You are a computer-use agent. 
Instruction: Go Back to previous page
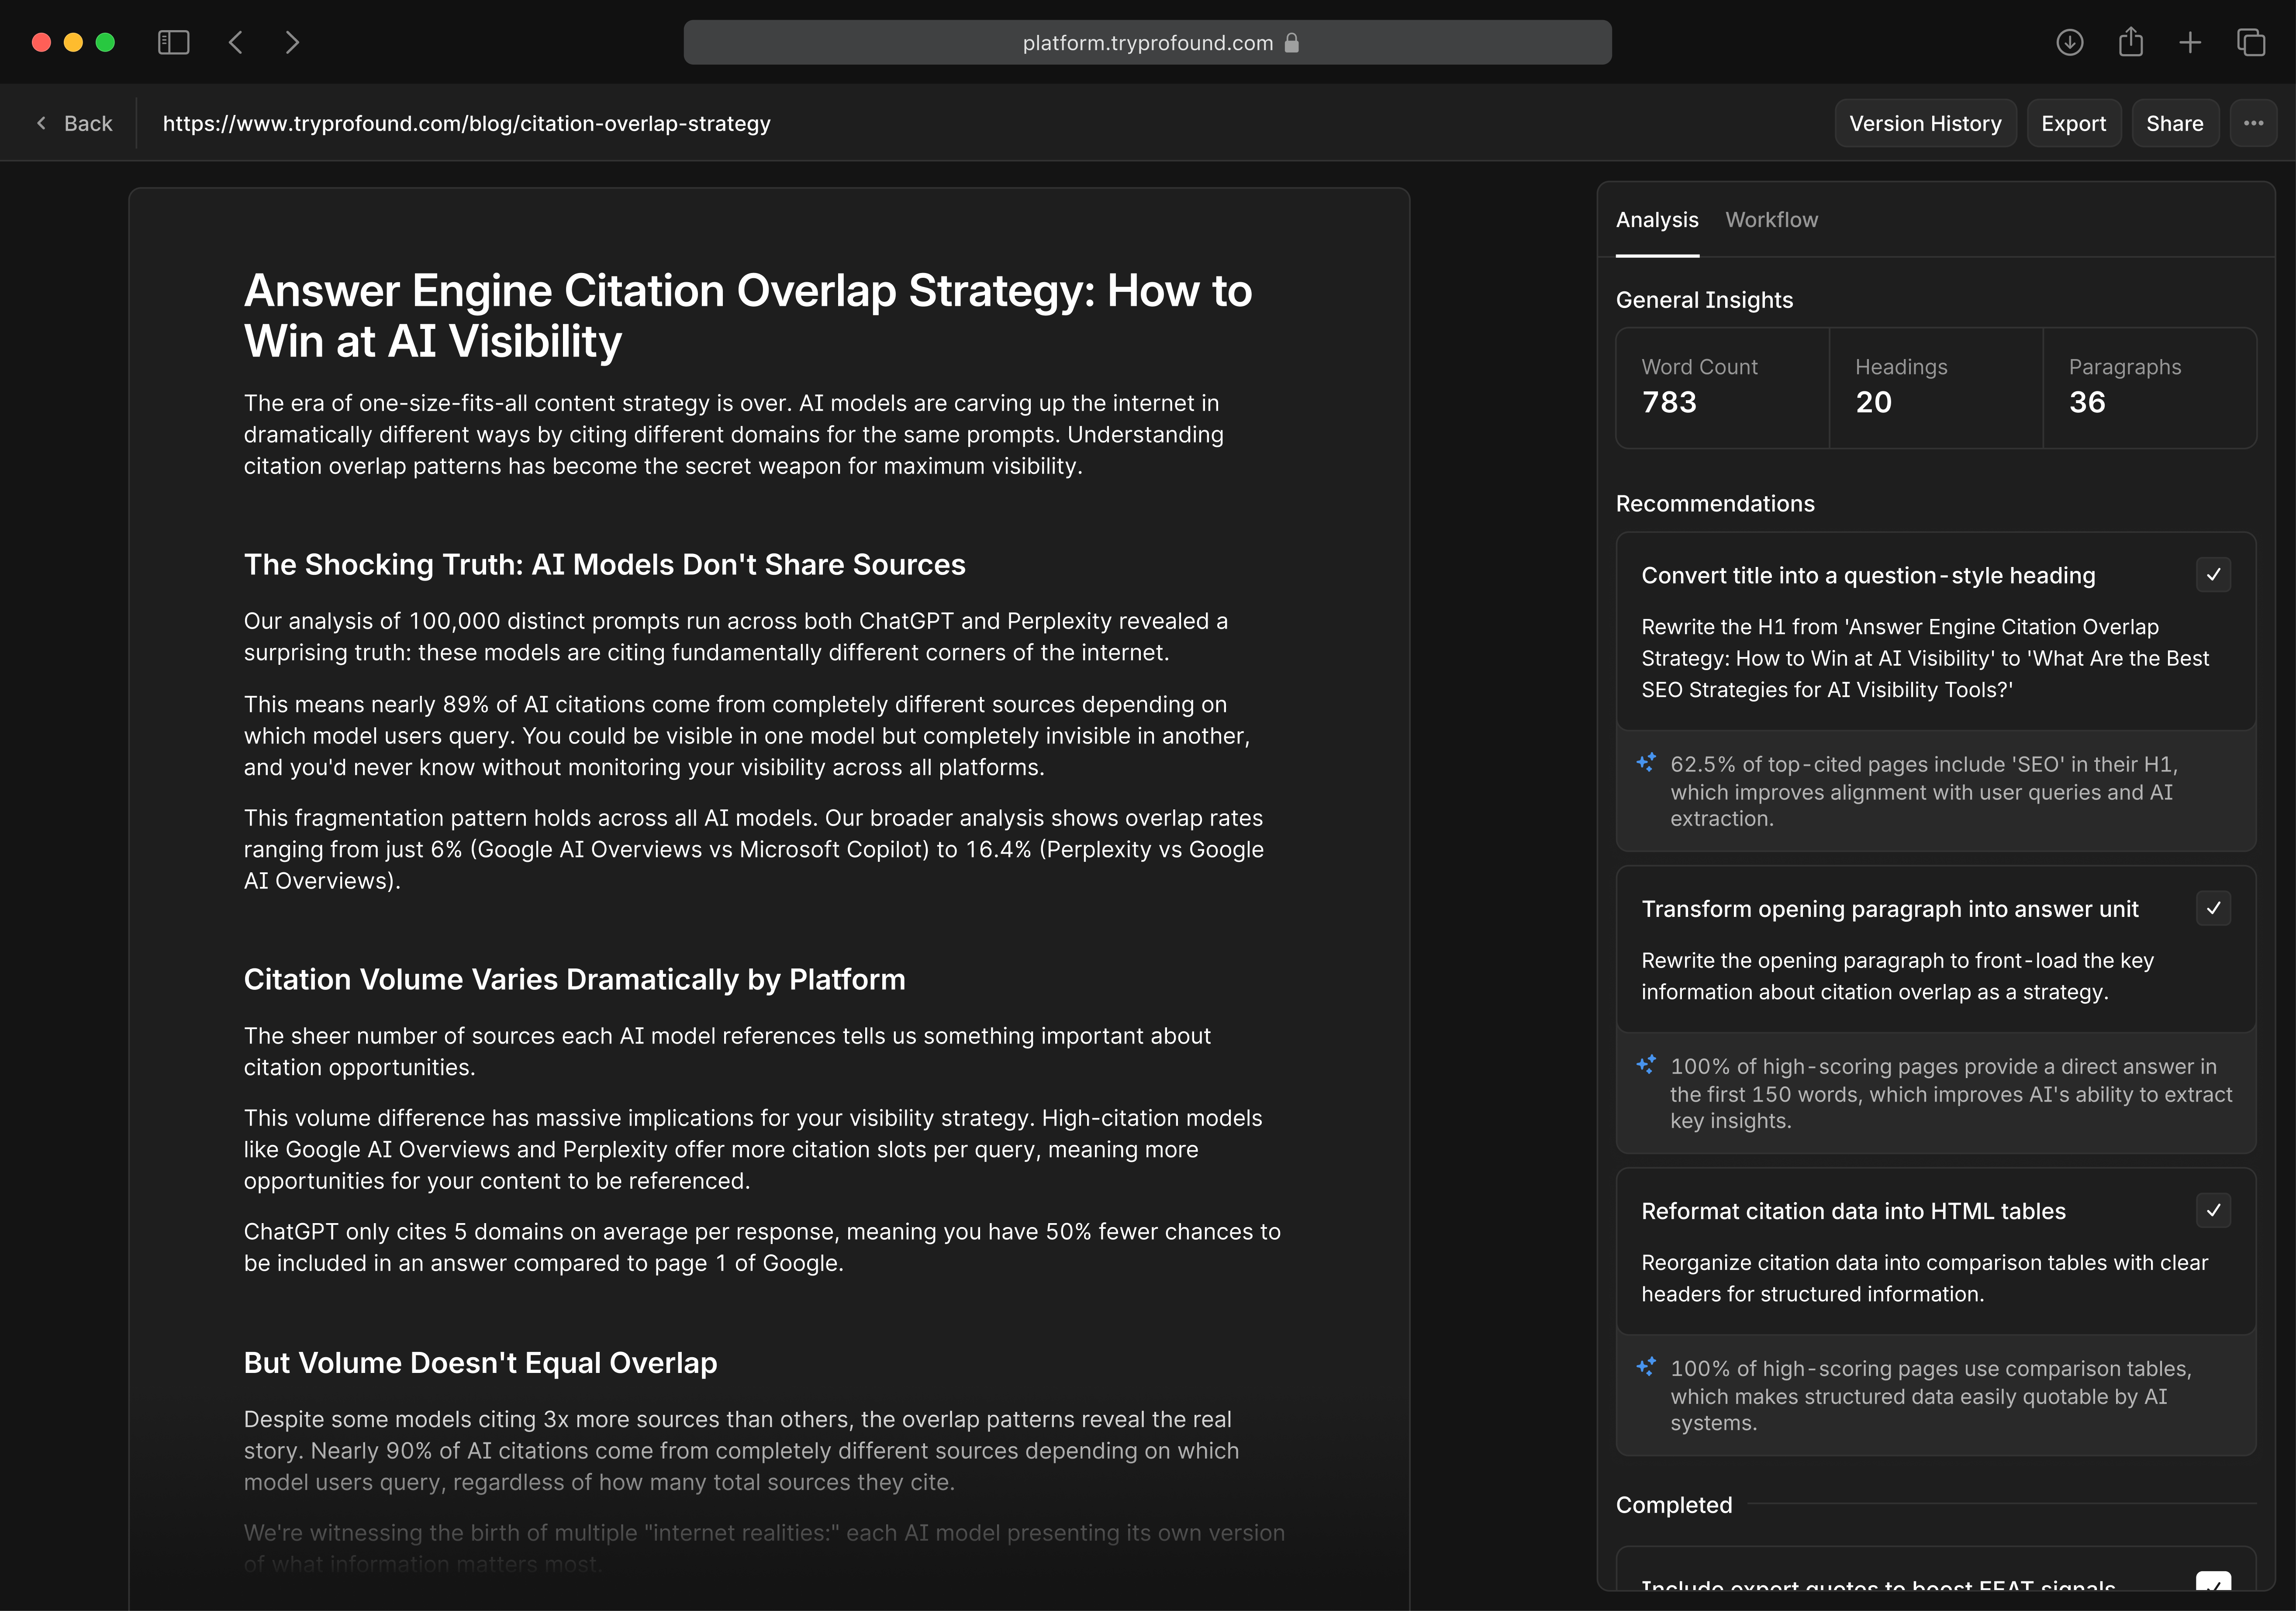tap(75, 123)
